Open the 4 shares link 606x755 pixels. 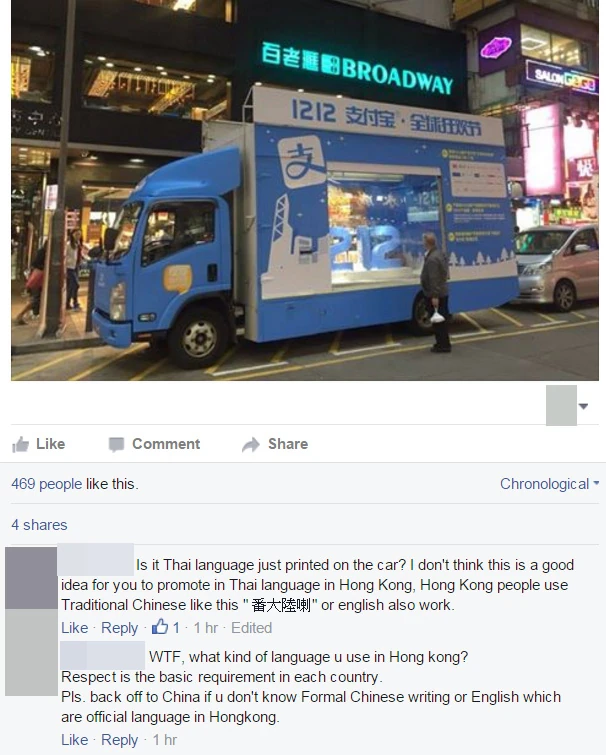click(39, 525)
